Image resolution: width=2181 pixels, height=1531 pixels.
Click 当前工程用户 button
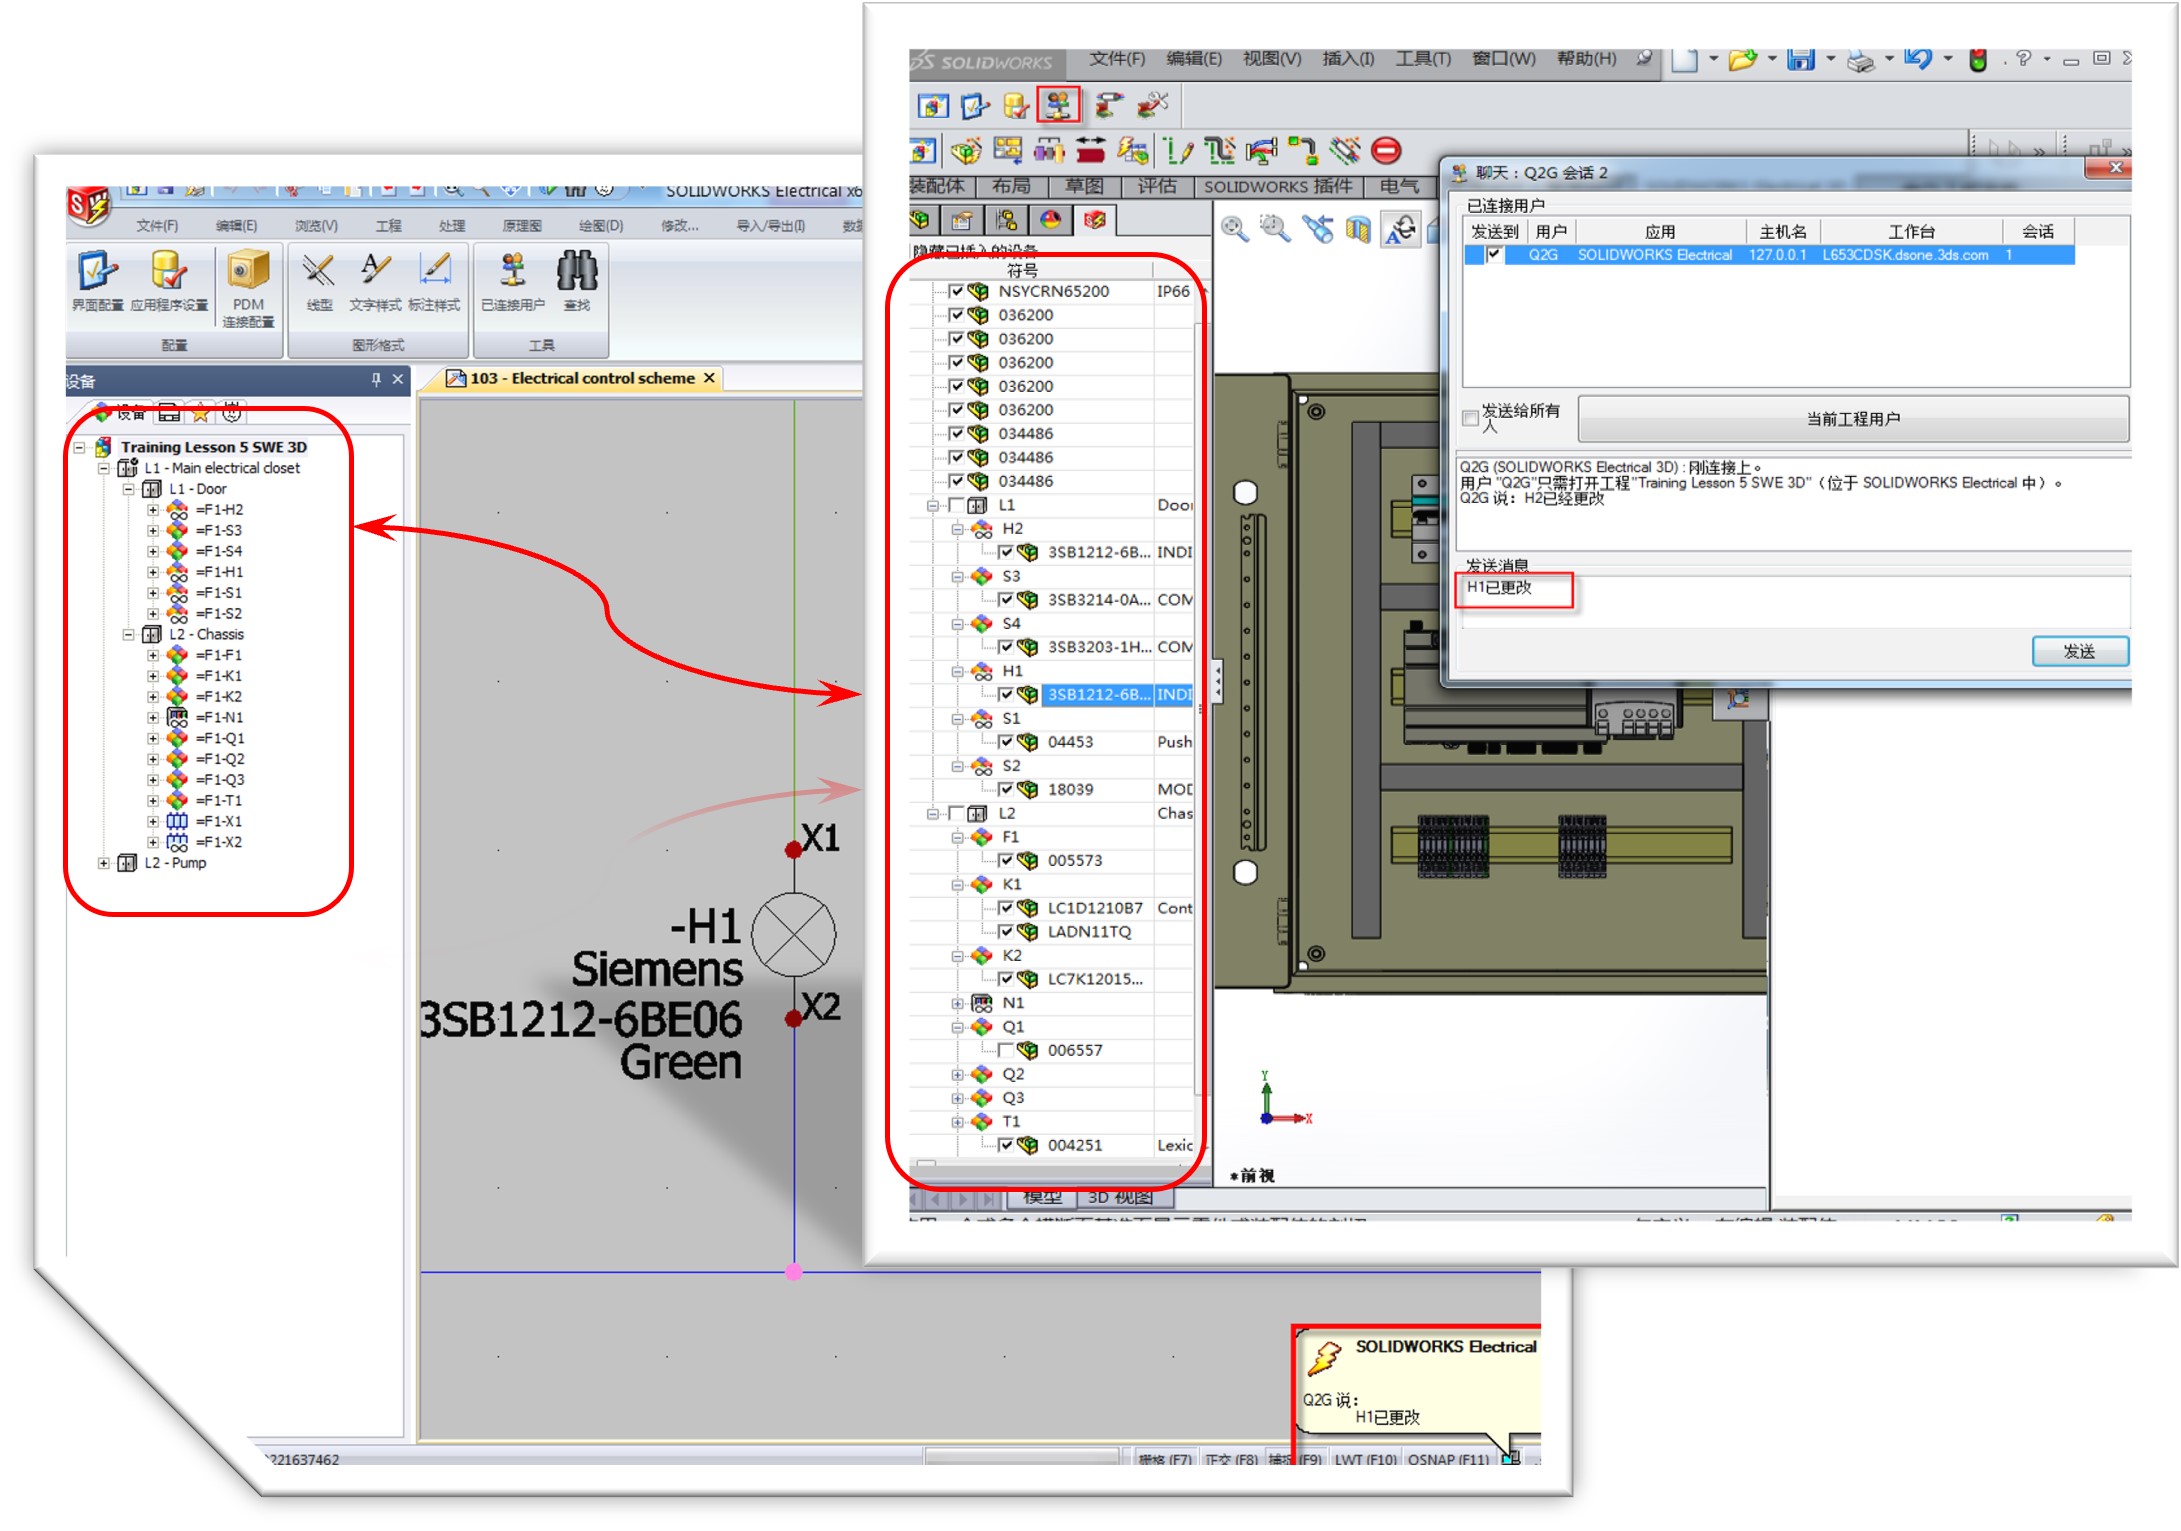[1853, 419]
